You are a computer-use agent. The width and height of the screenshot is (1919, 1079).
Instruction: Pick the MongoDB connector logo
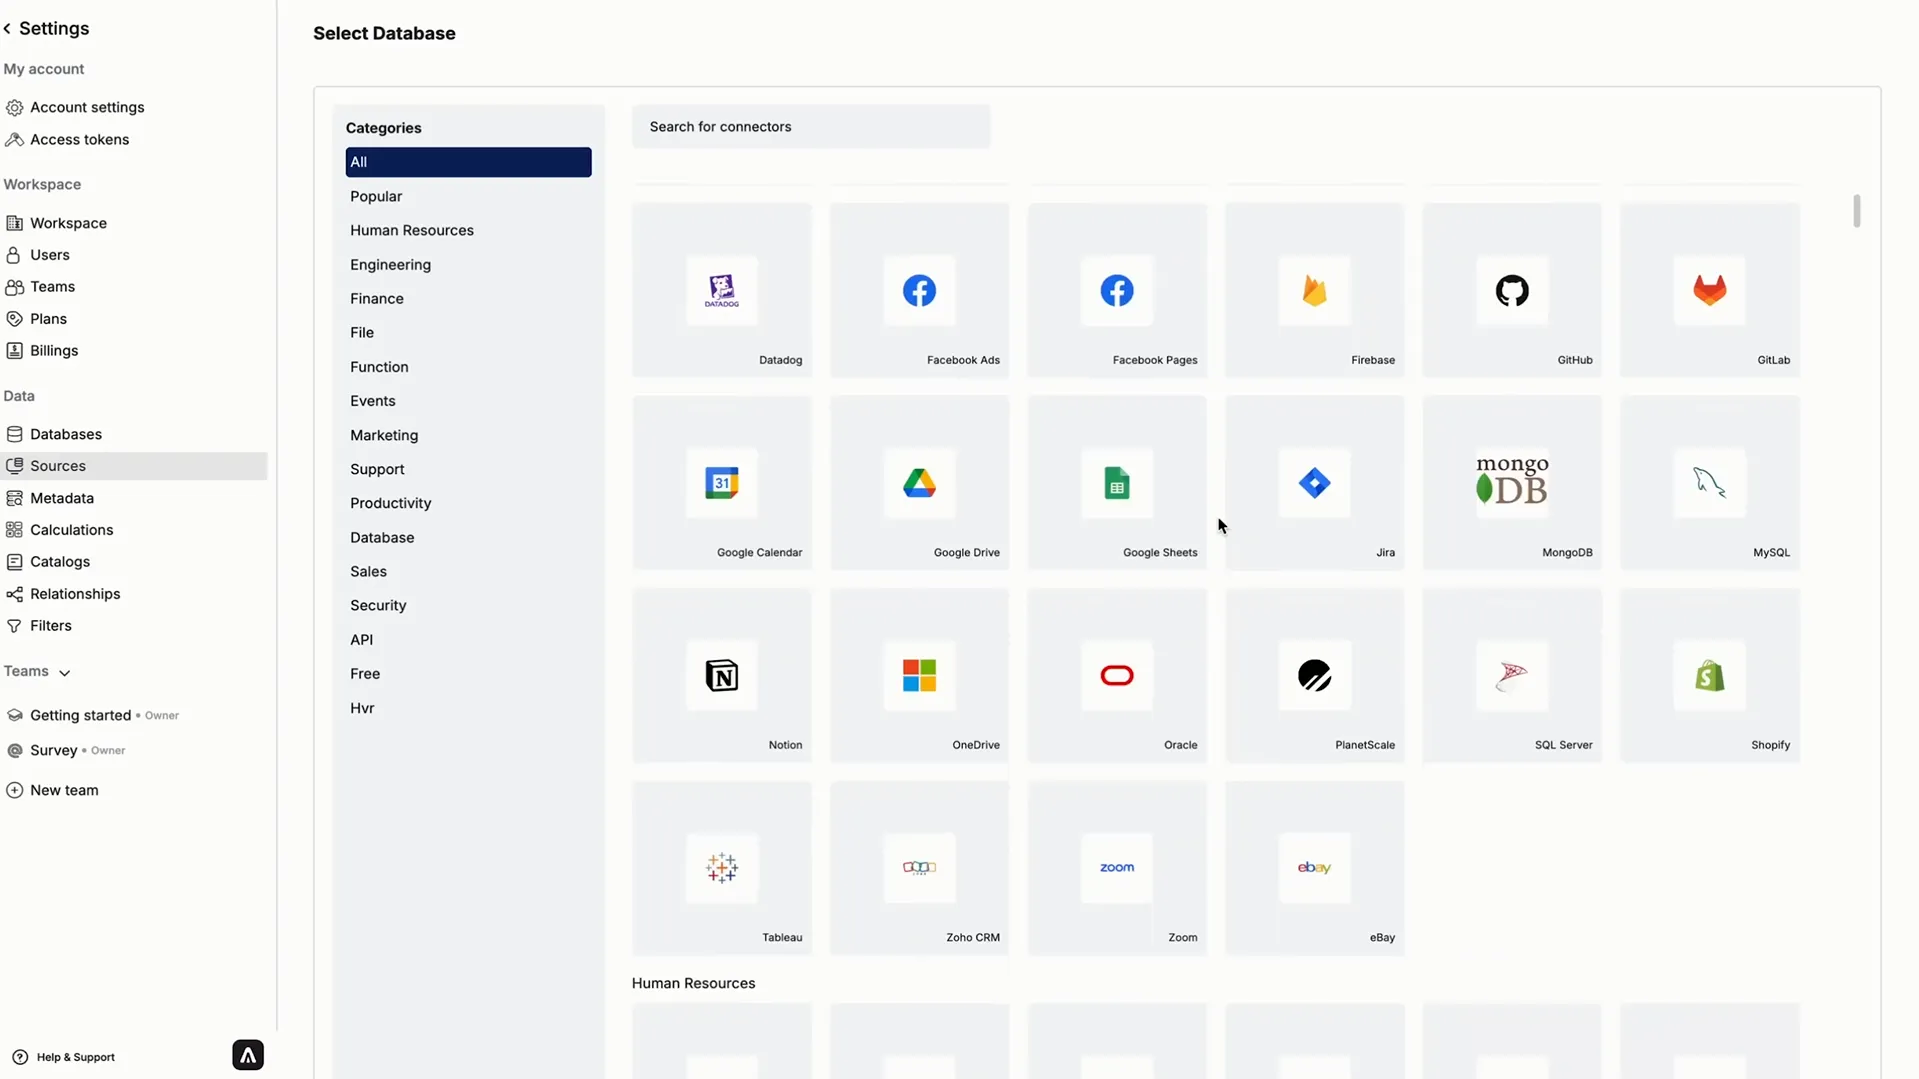tap(1511, 481)
